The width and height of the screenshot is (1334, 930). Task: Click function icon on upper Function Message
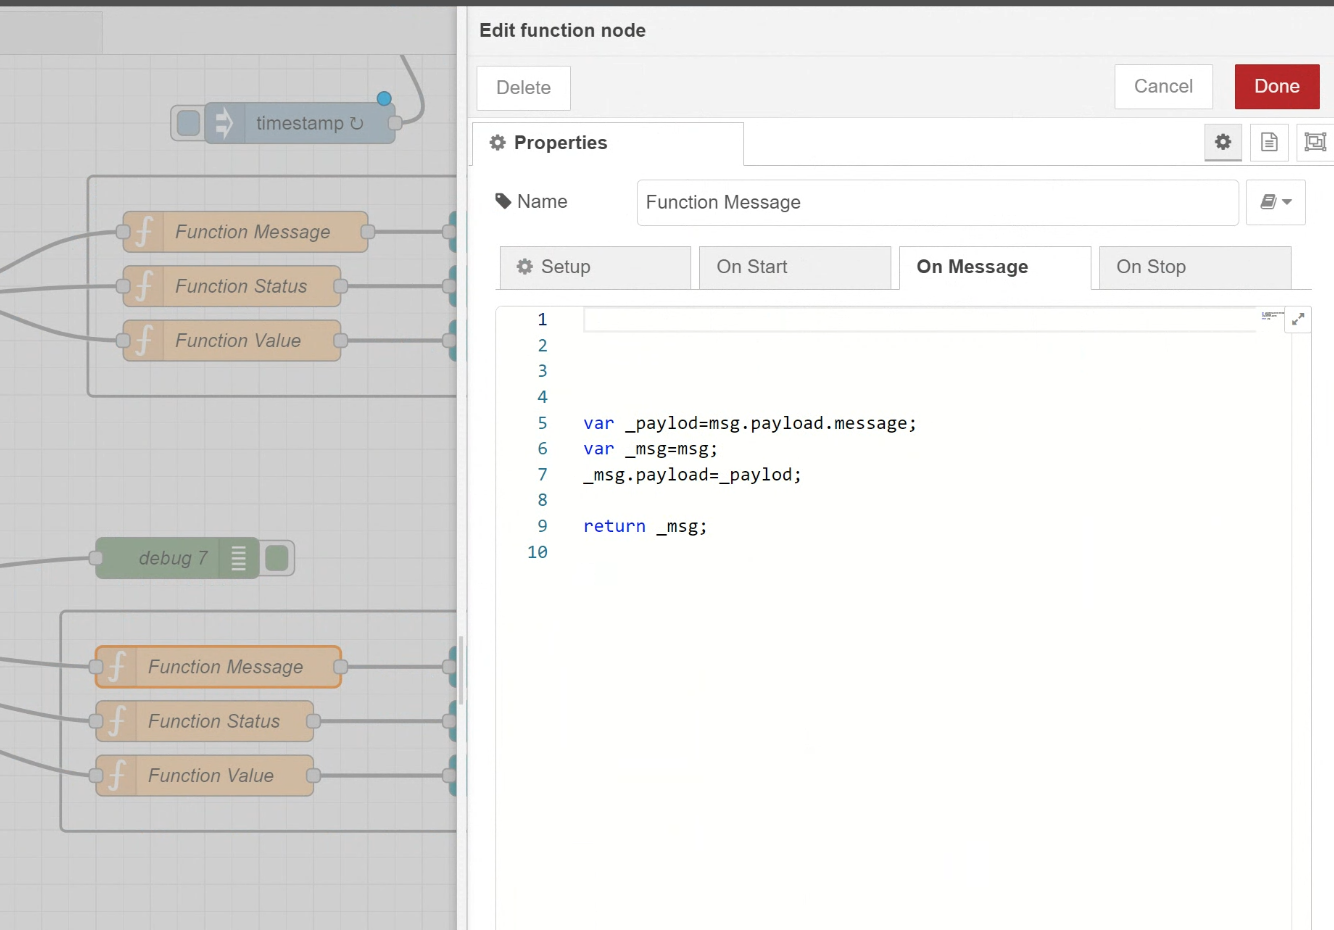pos(144,232)
